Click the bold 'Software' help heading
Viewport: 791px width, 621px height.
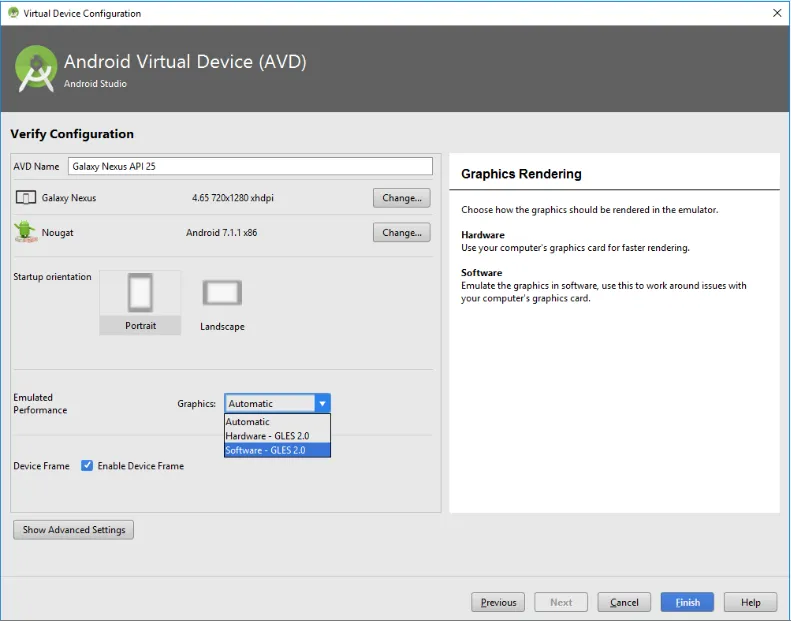pos(481,272)
